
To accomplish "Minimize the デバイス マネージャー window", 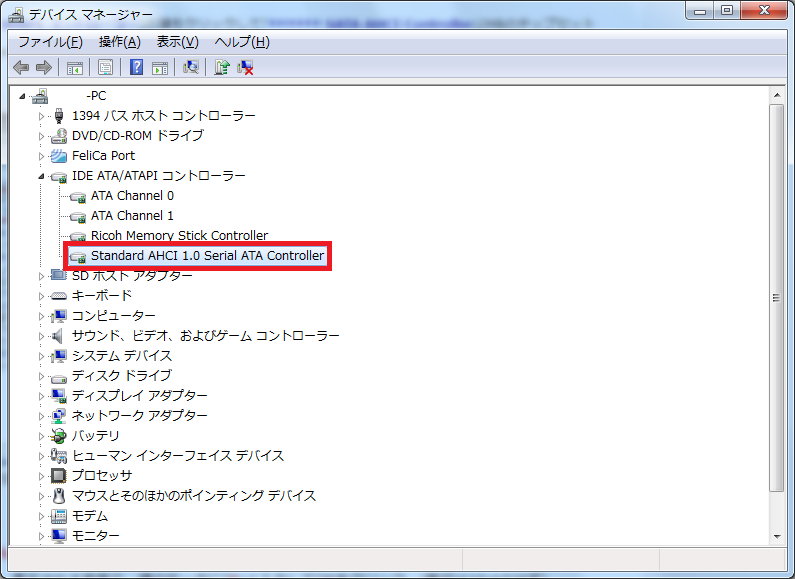I will 700,10.
